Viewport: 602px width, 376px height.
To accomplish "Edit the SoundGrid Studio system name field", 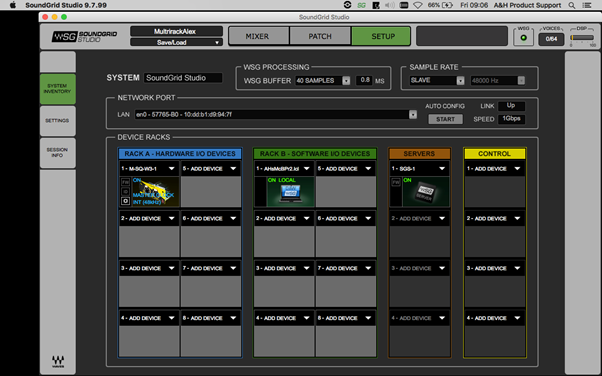I will [x=183, y=78].
